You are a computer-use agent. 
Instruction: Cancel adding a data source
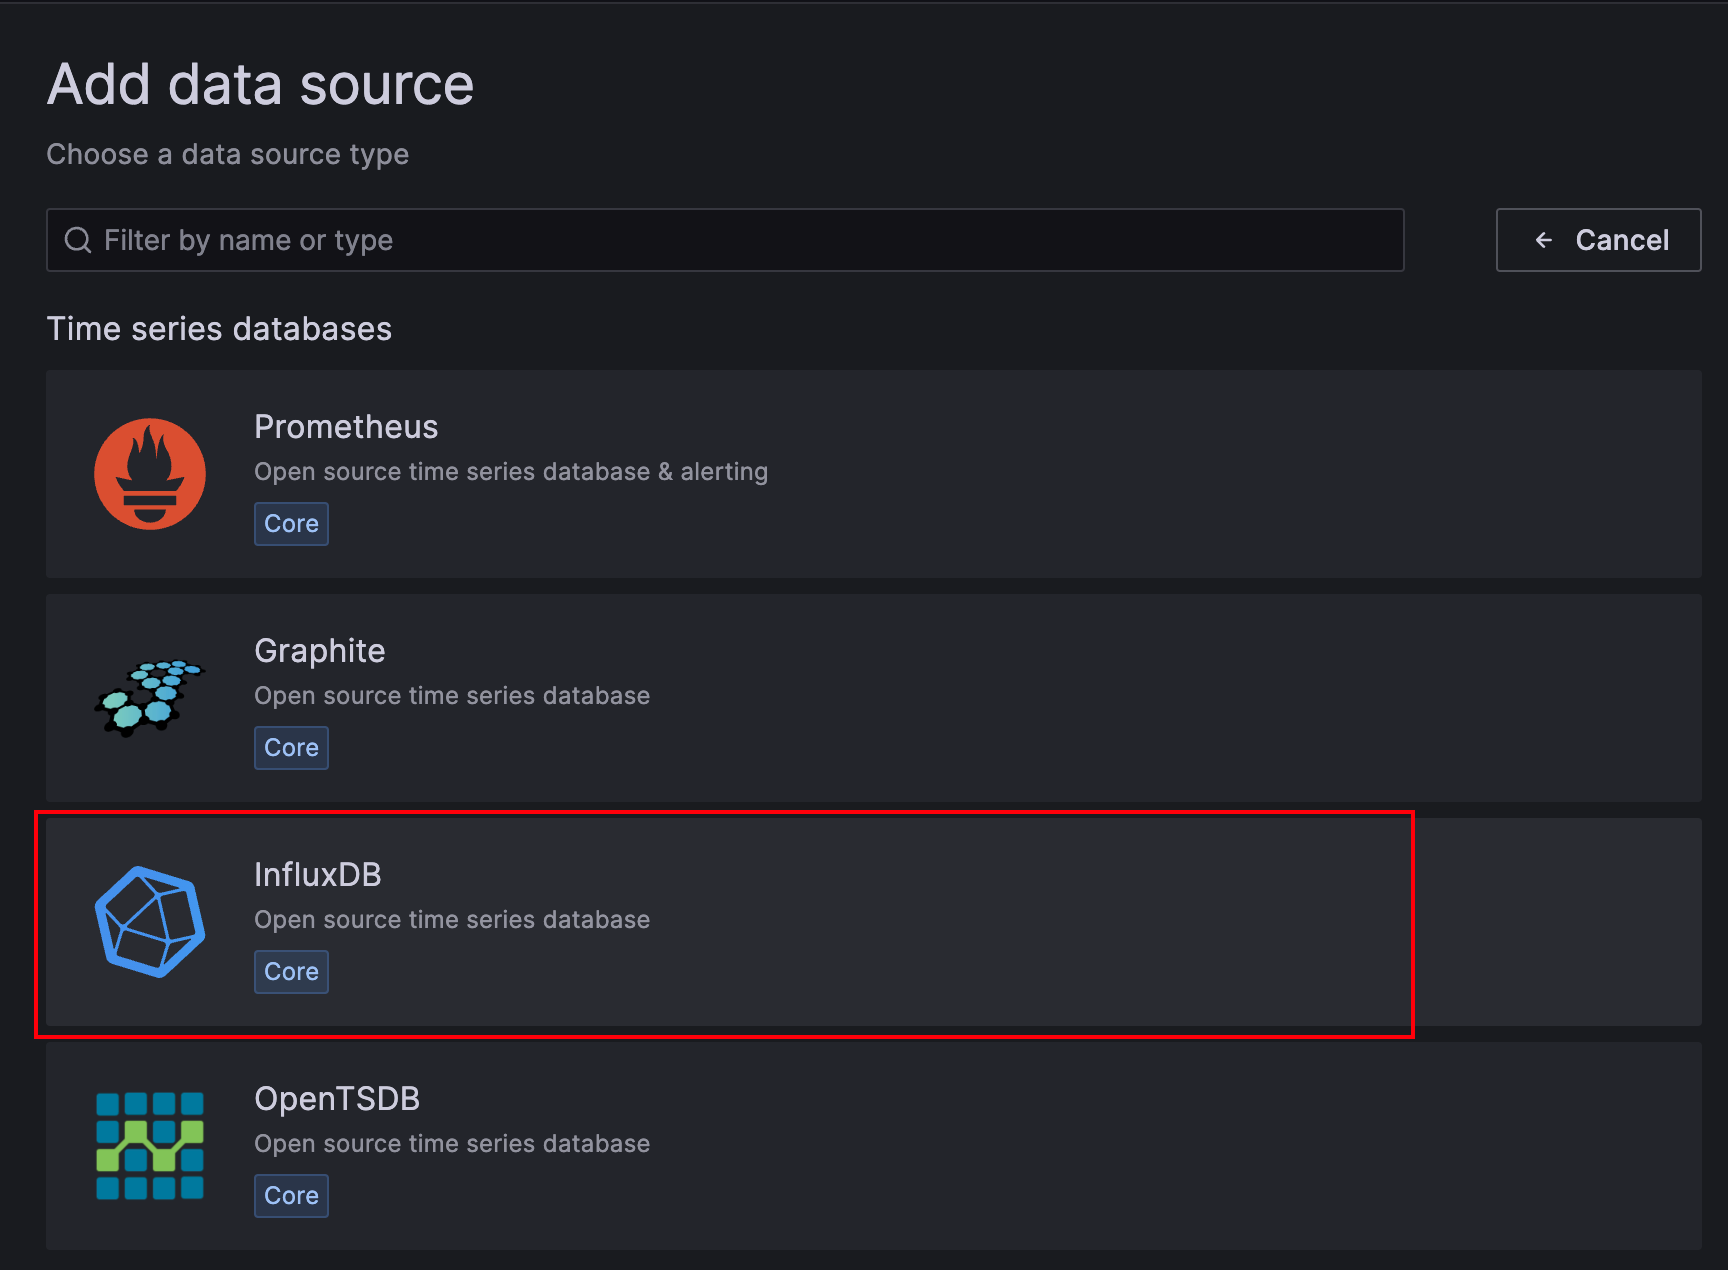(1598, 240)
